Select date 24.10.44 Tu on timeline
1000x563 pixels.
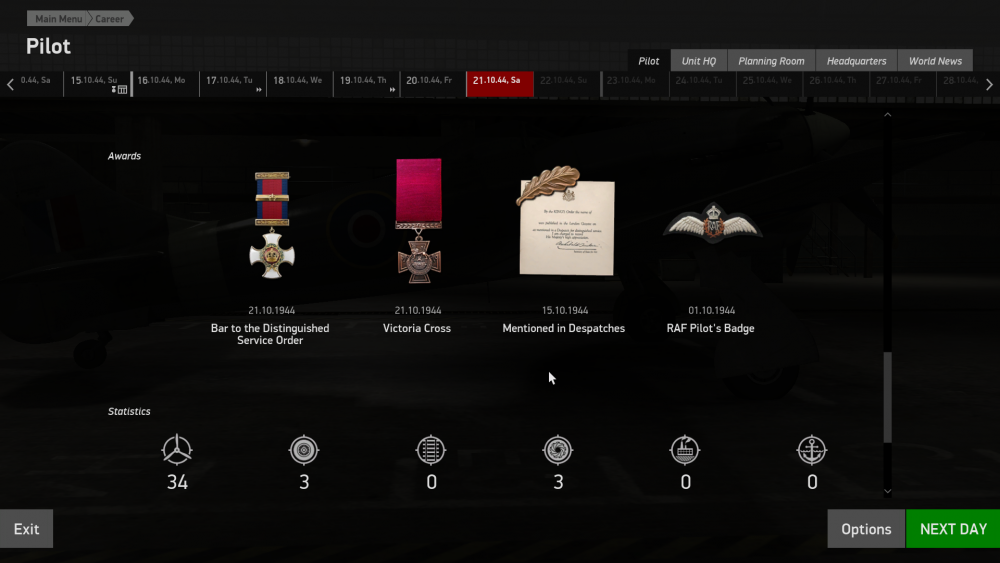point(703,84)
